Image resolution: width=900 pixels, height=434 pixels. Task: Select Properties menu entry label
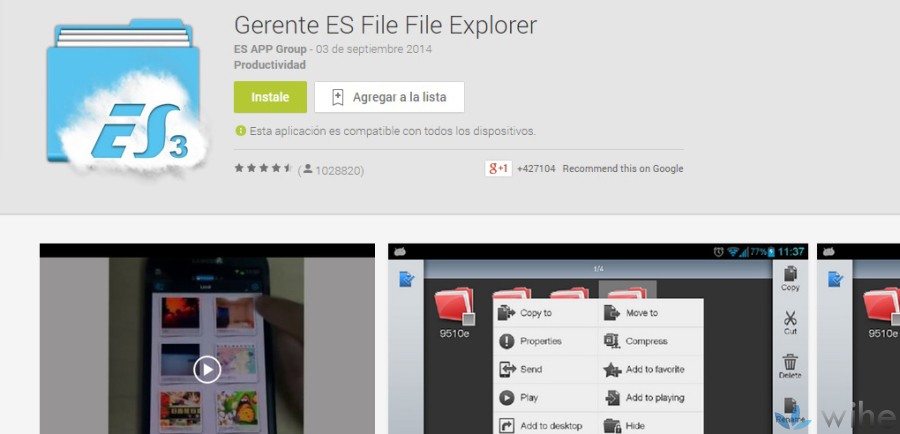[541, 341]
